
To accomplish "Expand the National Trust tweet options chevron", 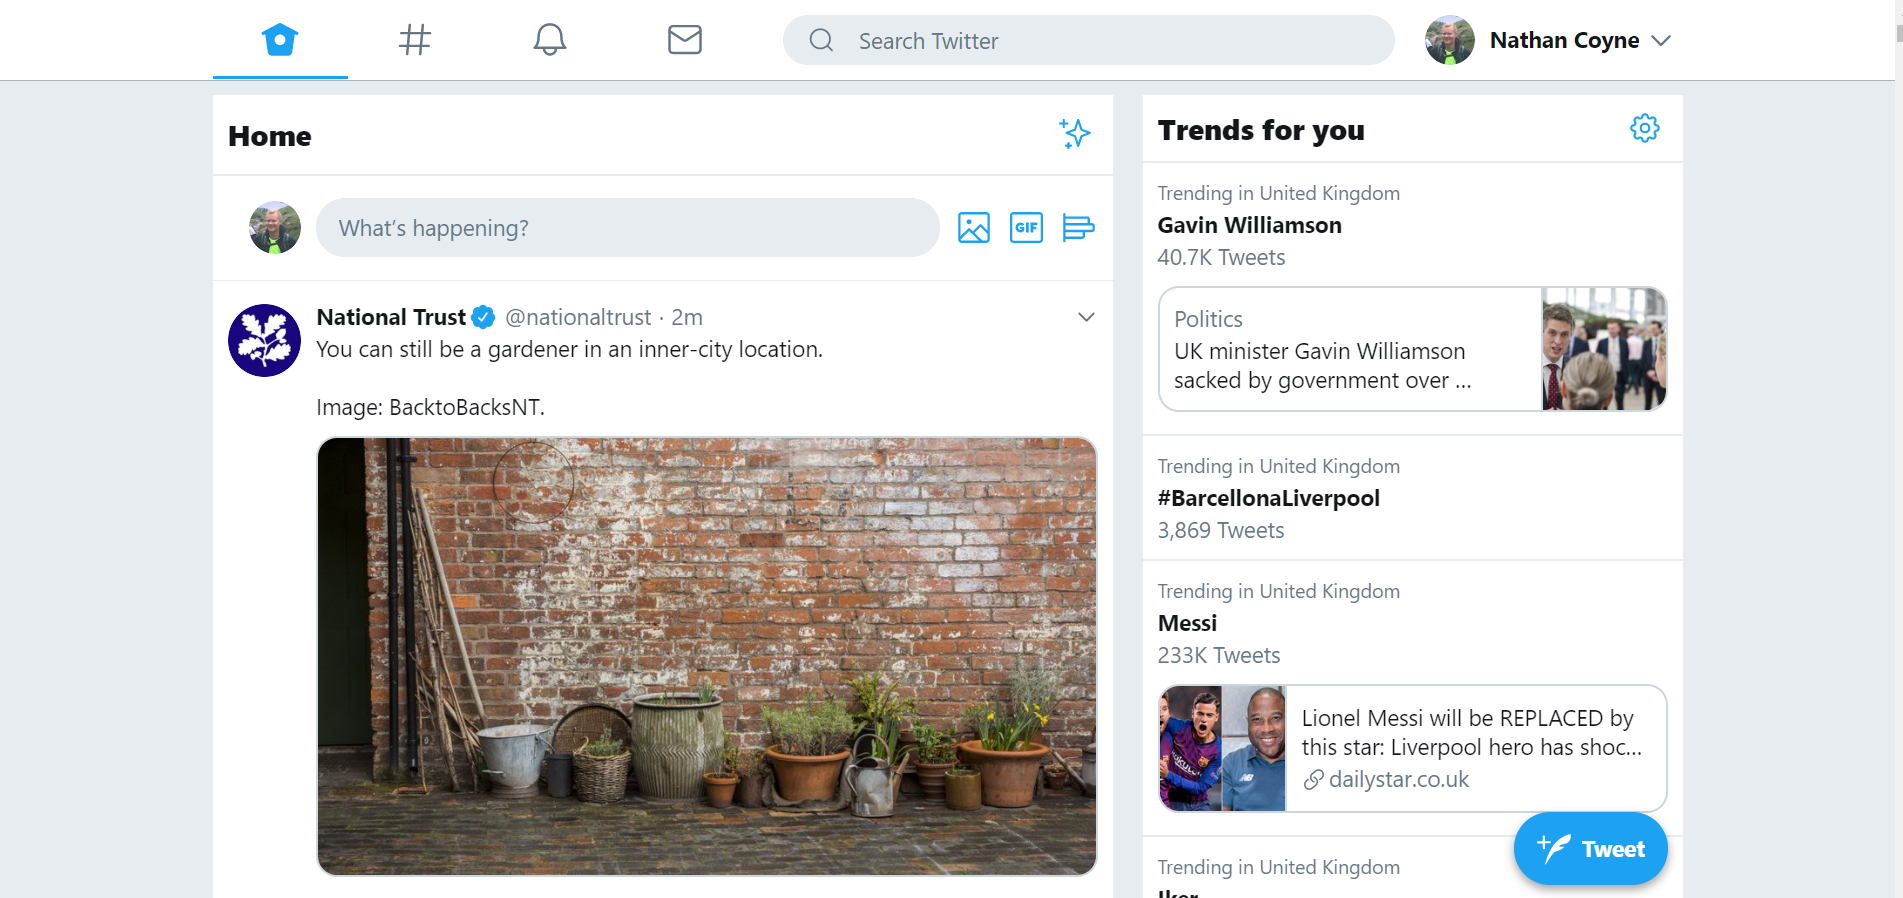I will coord(1086,317).
